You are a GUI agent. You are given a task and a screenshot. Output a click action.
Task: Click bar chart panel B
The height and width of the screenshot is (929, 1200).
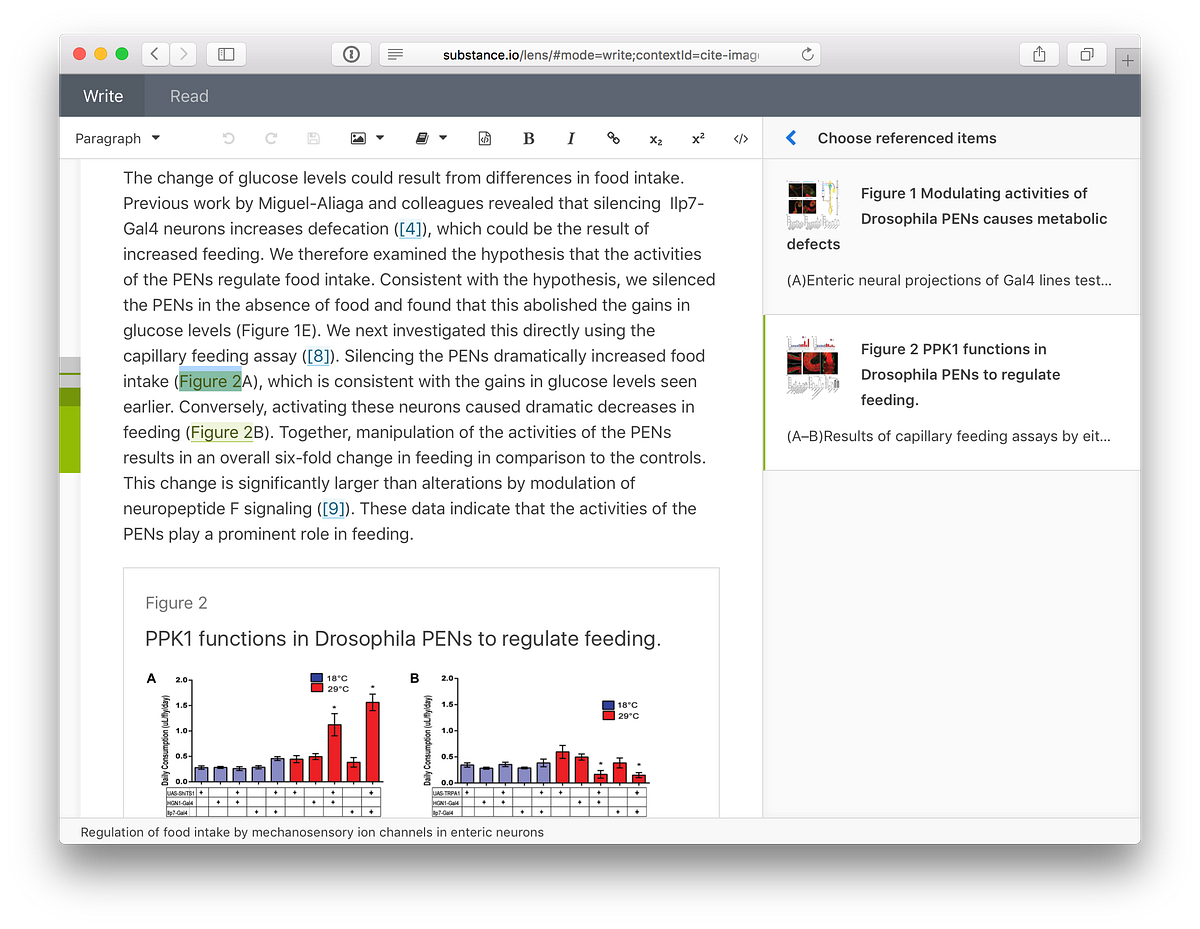tap(529, 743)
